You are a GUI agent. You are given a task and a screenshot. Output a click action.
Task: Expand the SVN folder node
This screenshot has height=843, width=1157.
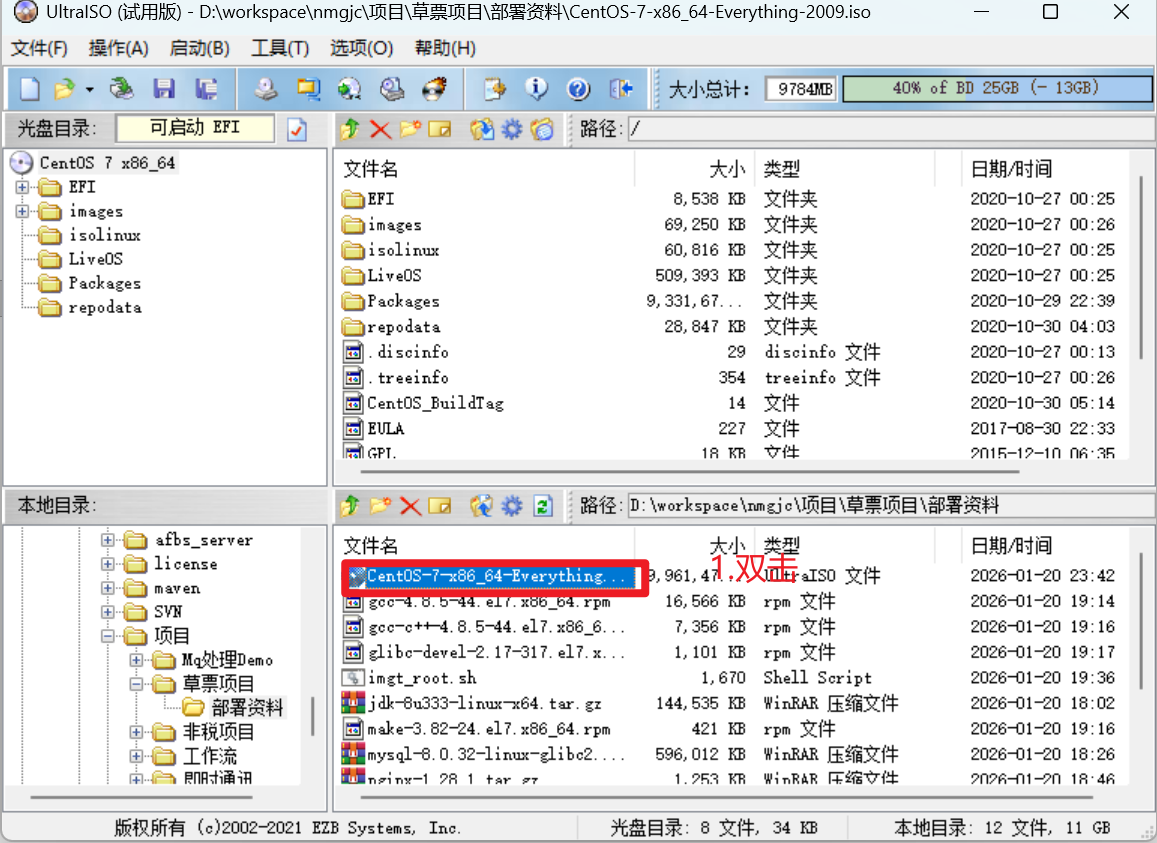tap(108, 612)
